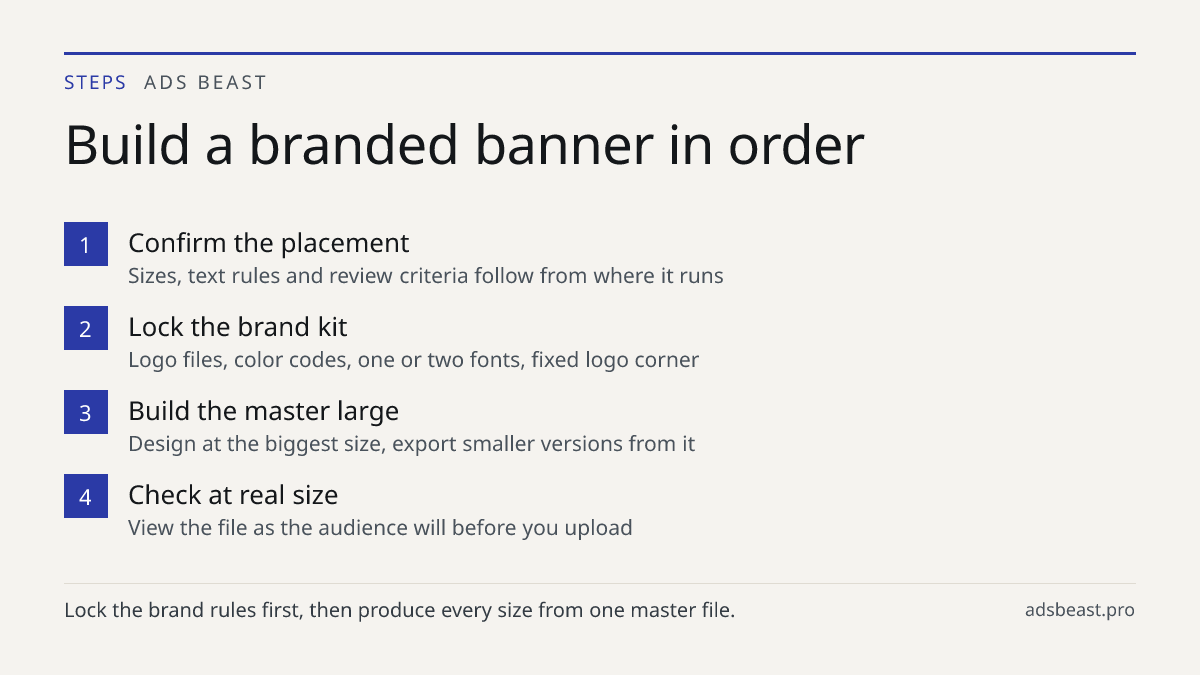Click the step 2 number badge
This screenshot has width=1200, height=675.
point(86,328)
